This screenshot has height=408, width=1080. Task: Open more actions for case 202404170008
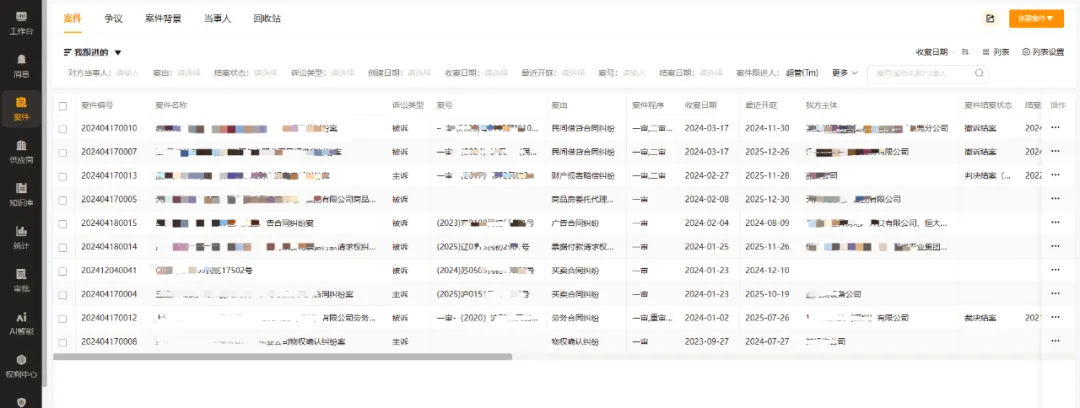pyautogui.click(x=1055, y=341)
